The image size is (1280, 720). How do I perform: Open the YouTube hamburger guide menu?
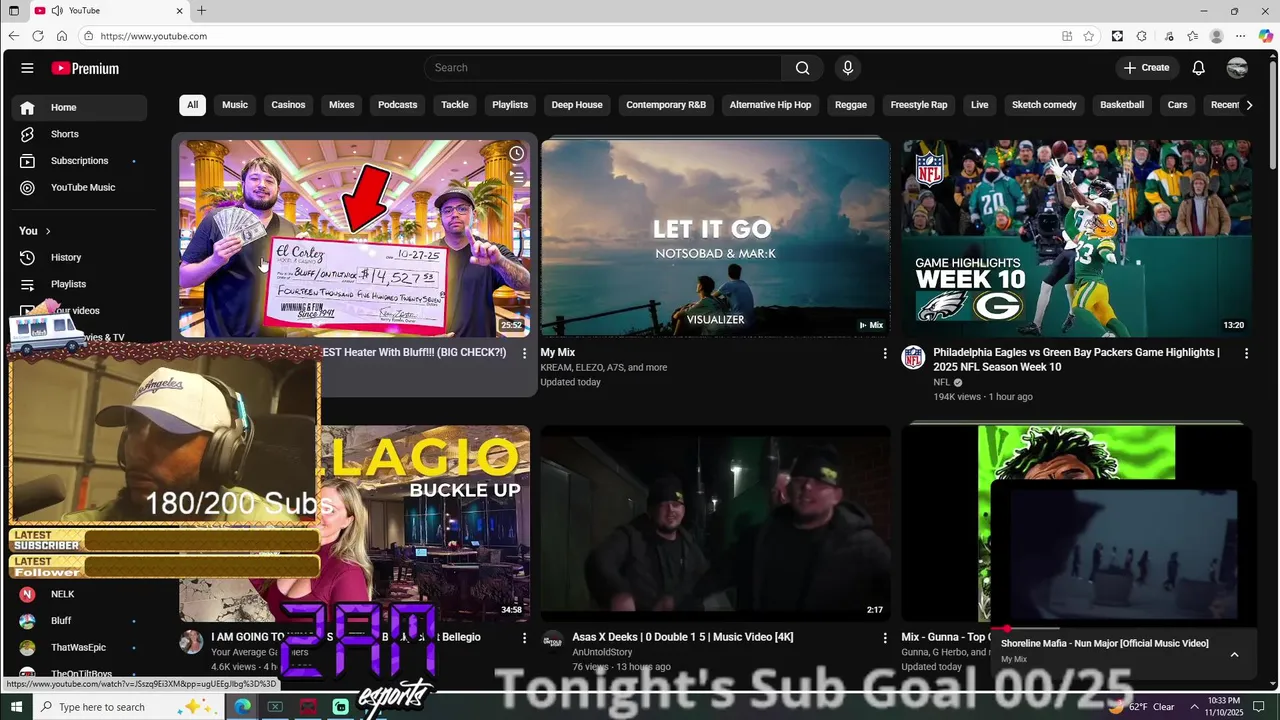pyautogui.click(x=27, y=68)
